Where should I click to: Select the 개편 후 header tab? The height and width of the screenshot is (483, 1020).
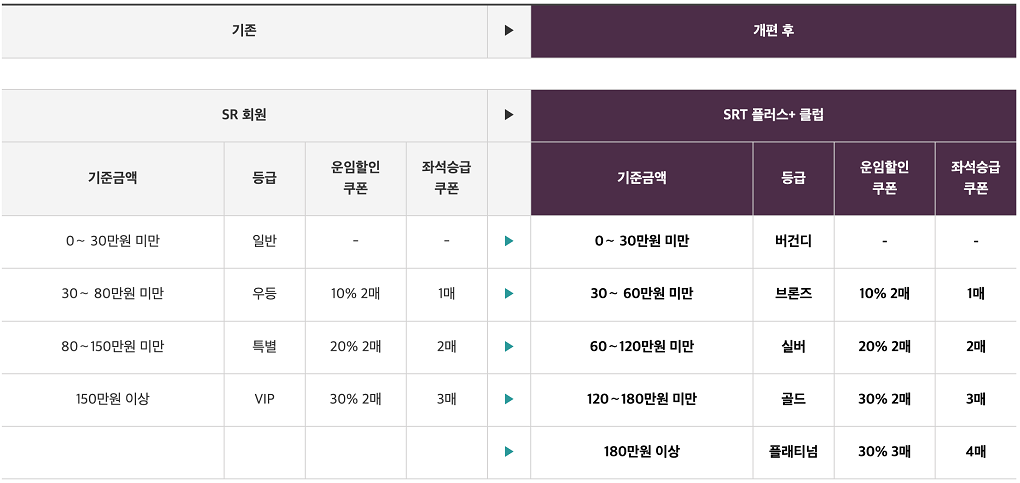[x=773, y=31]
